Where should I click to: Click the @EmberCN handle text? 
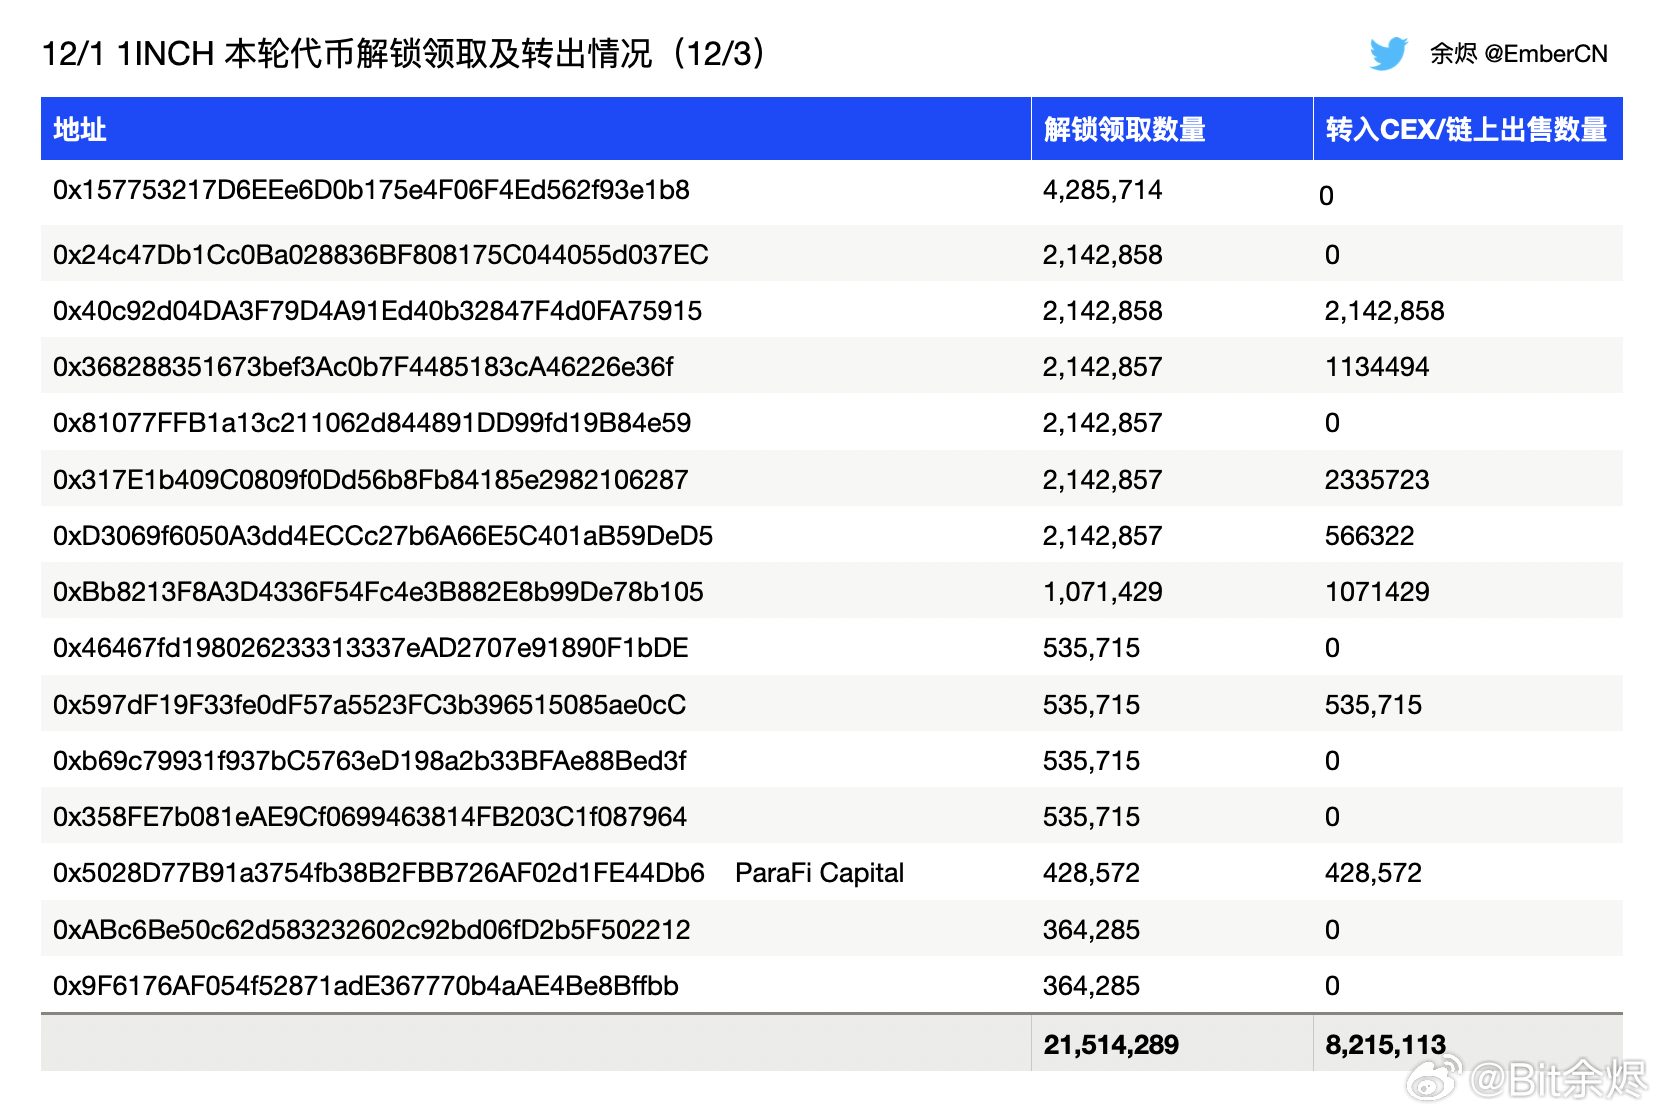pos(1546,54)
